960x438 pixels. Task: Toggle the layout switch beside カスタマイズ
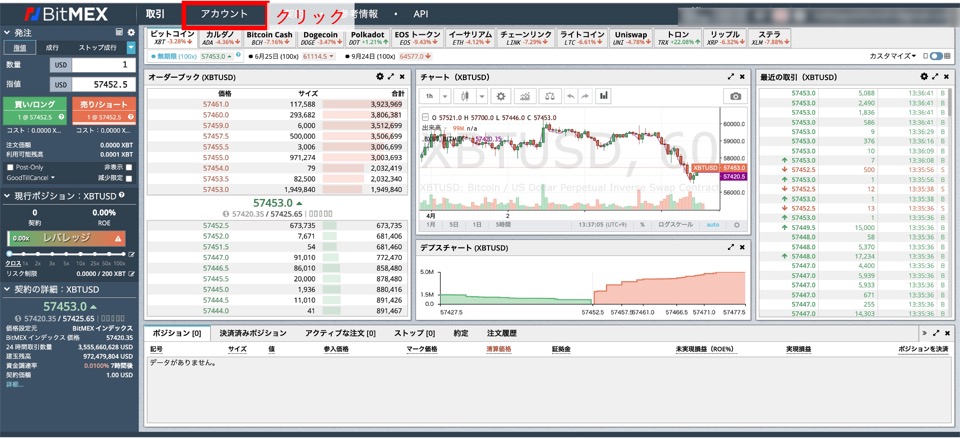pyautogui.click(x=936, y=56)
